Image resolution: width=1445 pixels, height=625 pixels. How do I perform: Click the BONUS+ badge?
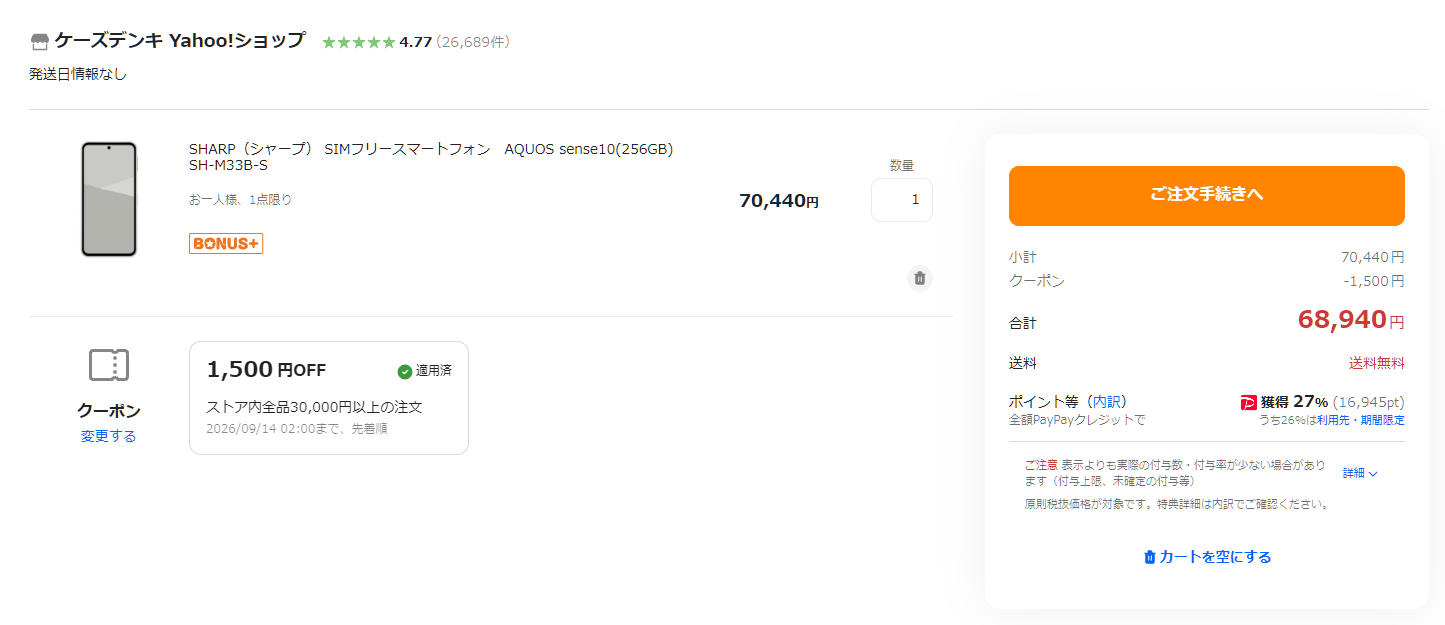[x=226, y=243]
